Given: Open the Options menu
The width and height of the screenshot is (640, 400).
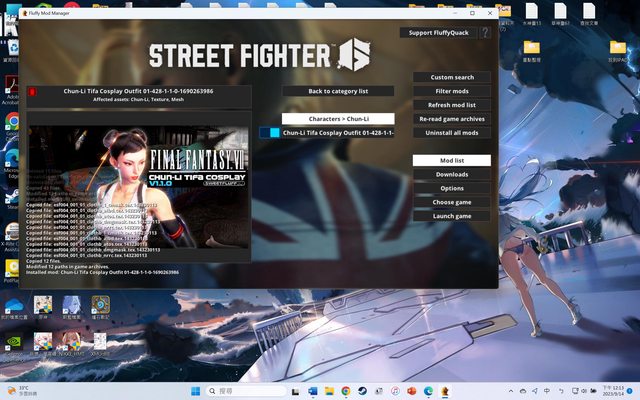Looking at the screenshot, I should (x=451, y=188).
